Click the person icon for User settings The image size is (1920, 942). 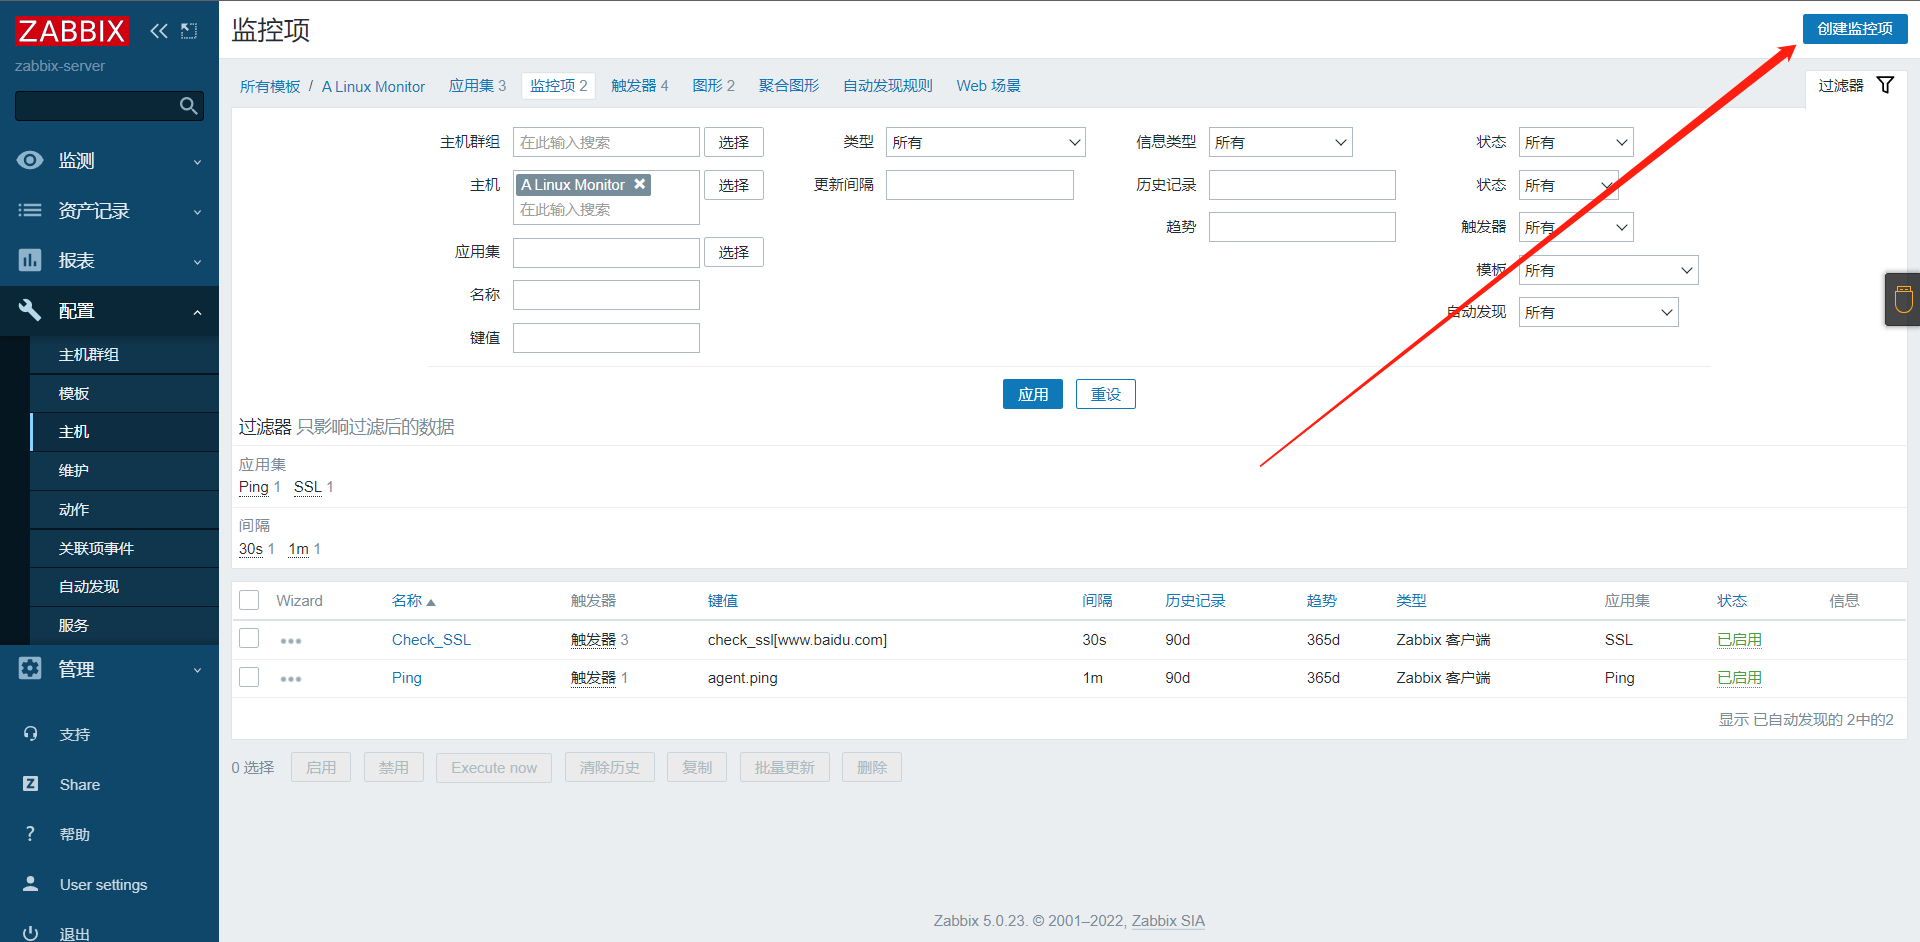(30, 884)
